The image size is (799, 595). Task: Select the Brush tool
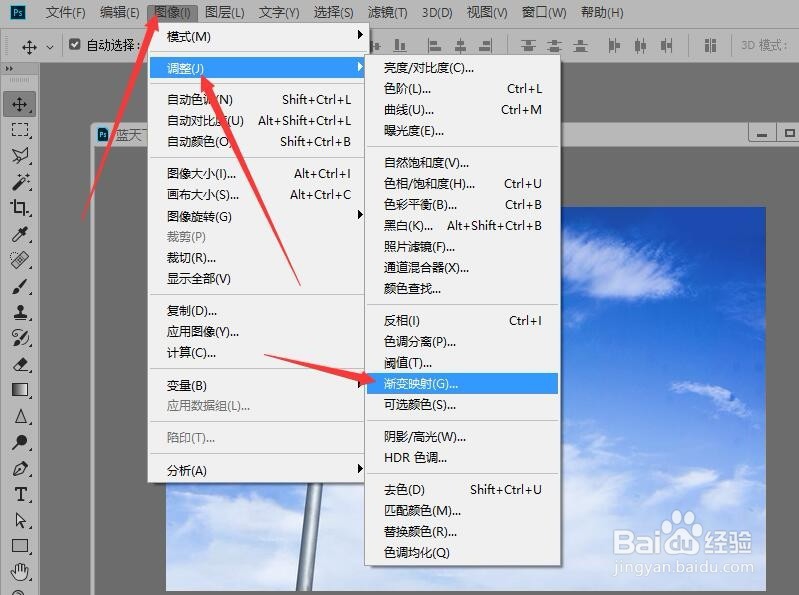[x=19, y=286]
